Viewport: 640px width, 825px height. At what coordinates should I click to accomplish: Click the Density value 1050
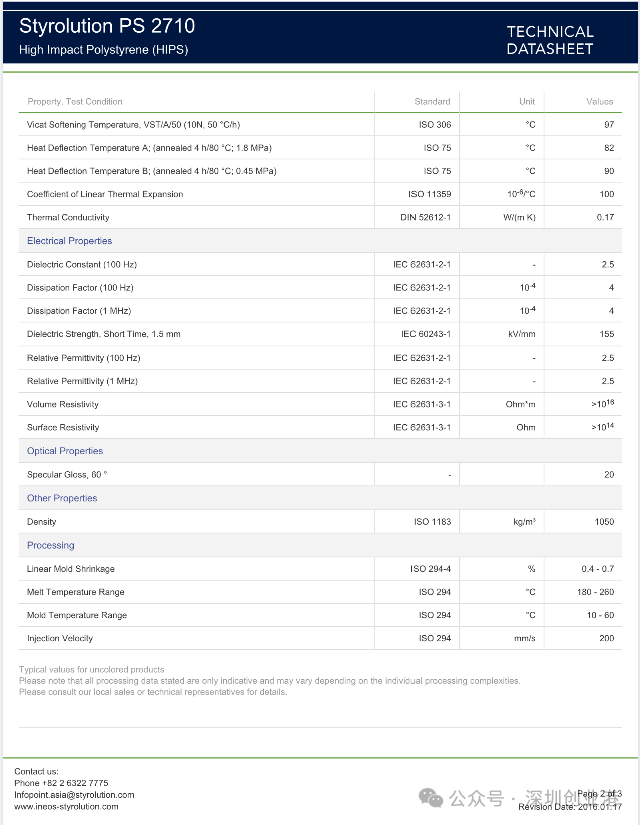603,522
